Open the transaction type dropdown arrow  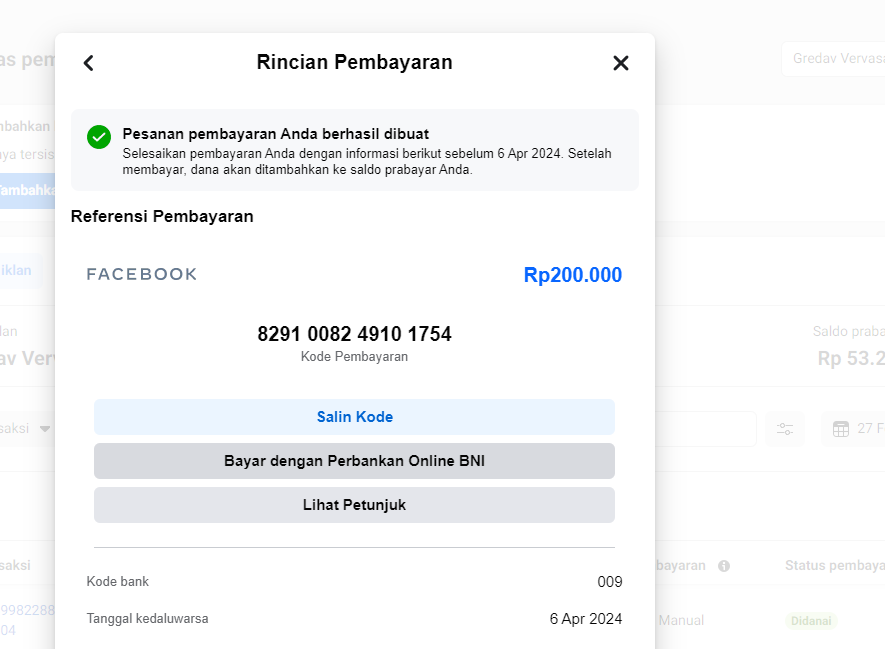click(45, 429)
